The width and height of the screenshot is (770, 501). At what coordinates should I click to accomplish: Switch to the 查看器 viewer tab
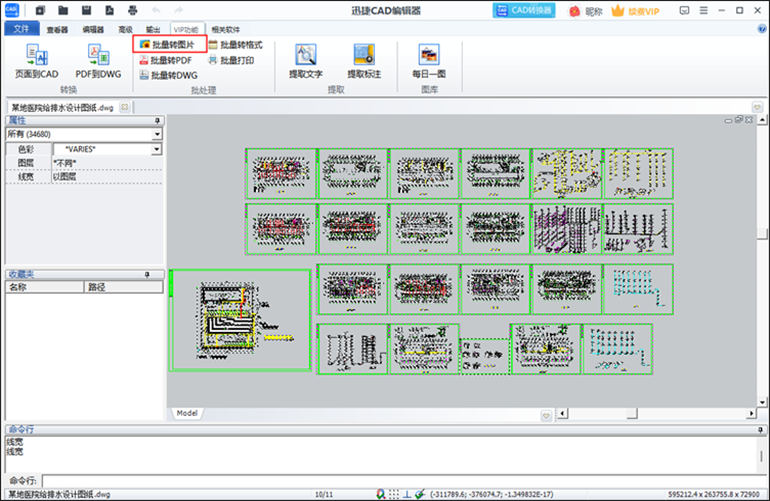pos(57,29)
